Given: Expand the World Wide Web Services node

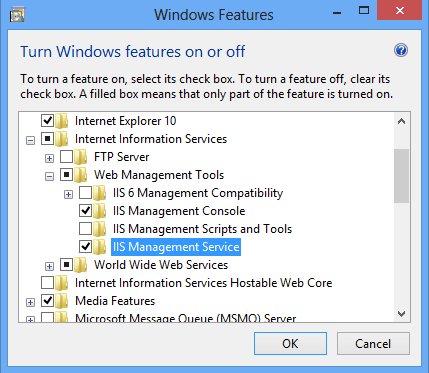Looking at the screenshot, I should tap(49, 266).
